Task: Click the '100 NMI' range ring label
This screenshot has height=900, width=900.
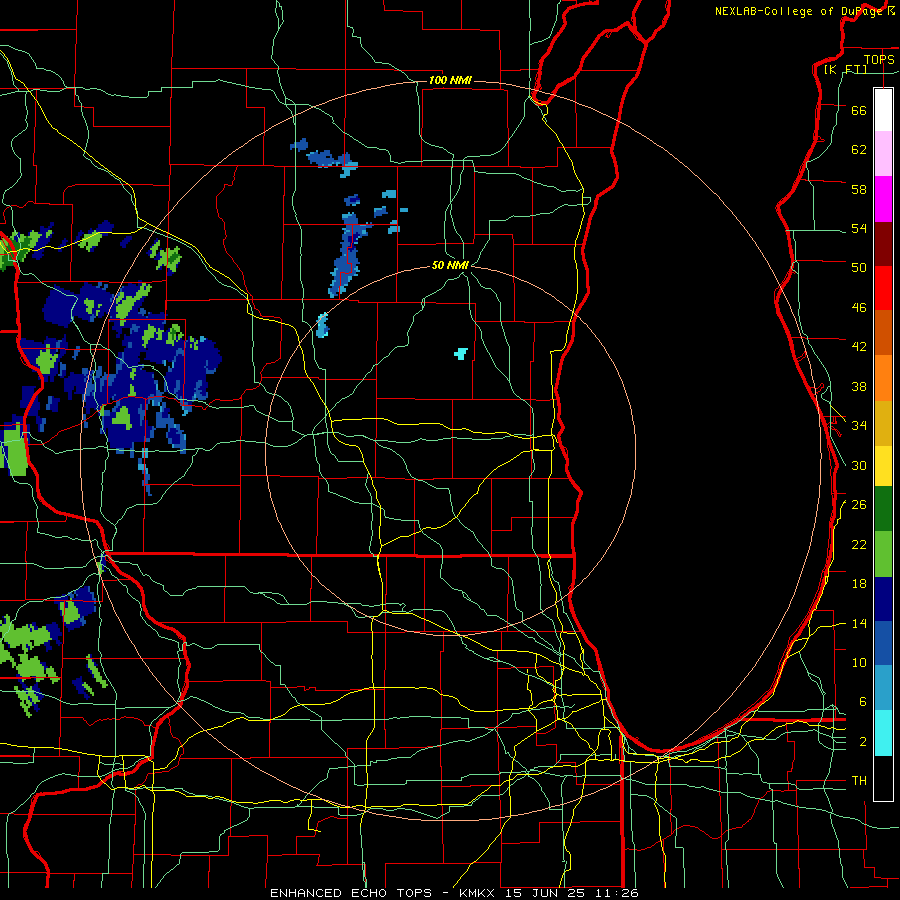Action: 450,80
